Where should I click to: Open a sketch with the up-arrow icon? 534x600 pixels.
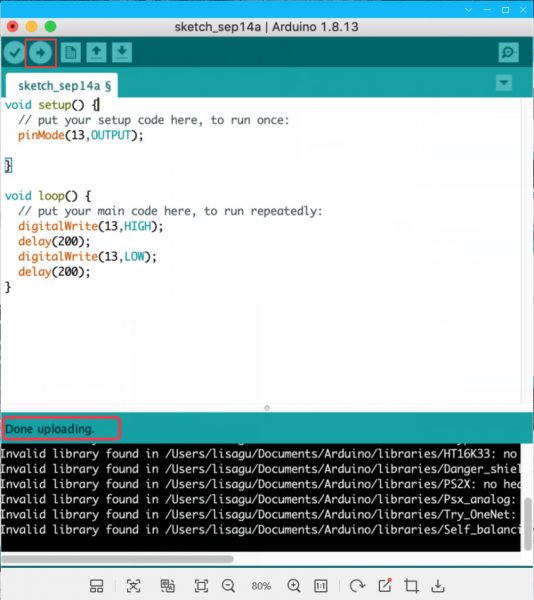click(96, 52)
